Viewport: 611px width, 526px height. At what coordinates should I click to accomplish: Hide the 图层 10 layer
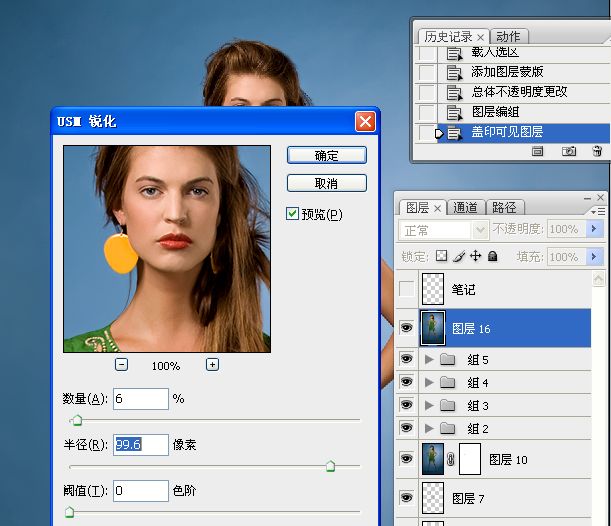406,458
